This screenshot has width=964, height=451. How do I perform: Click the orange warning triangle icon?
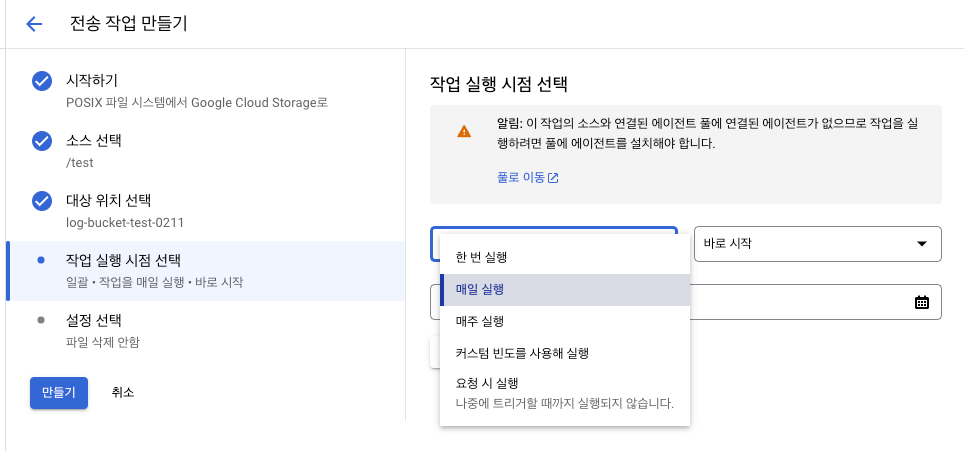click(x=464, y=131)
